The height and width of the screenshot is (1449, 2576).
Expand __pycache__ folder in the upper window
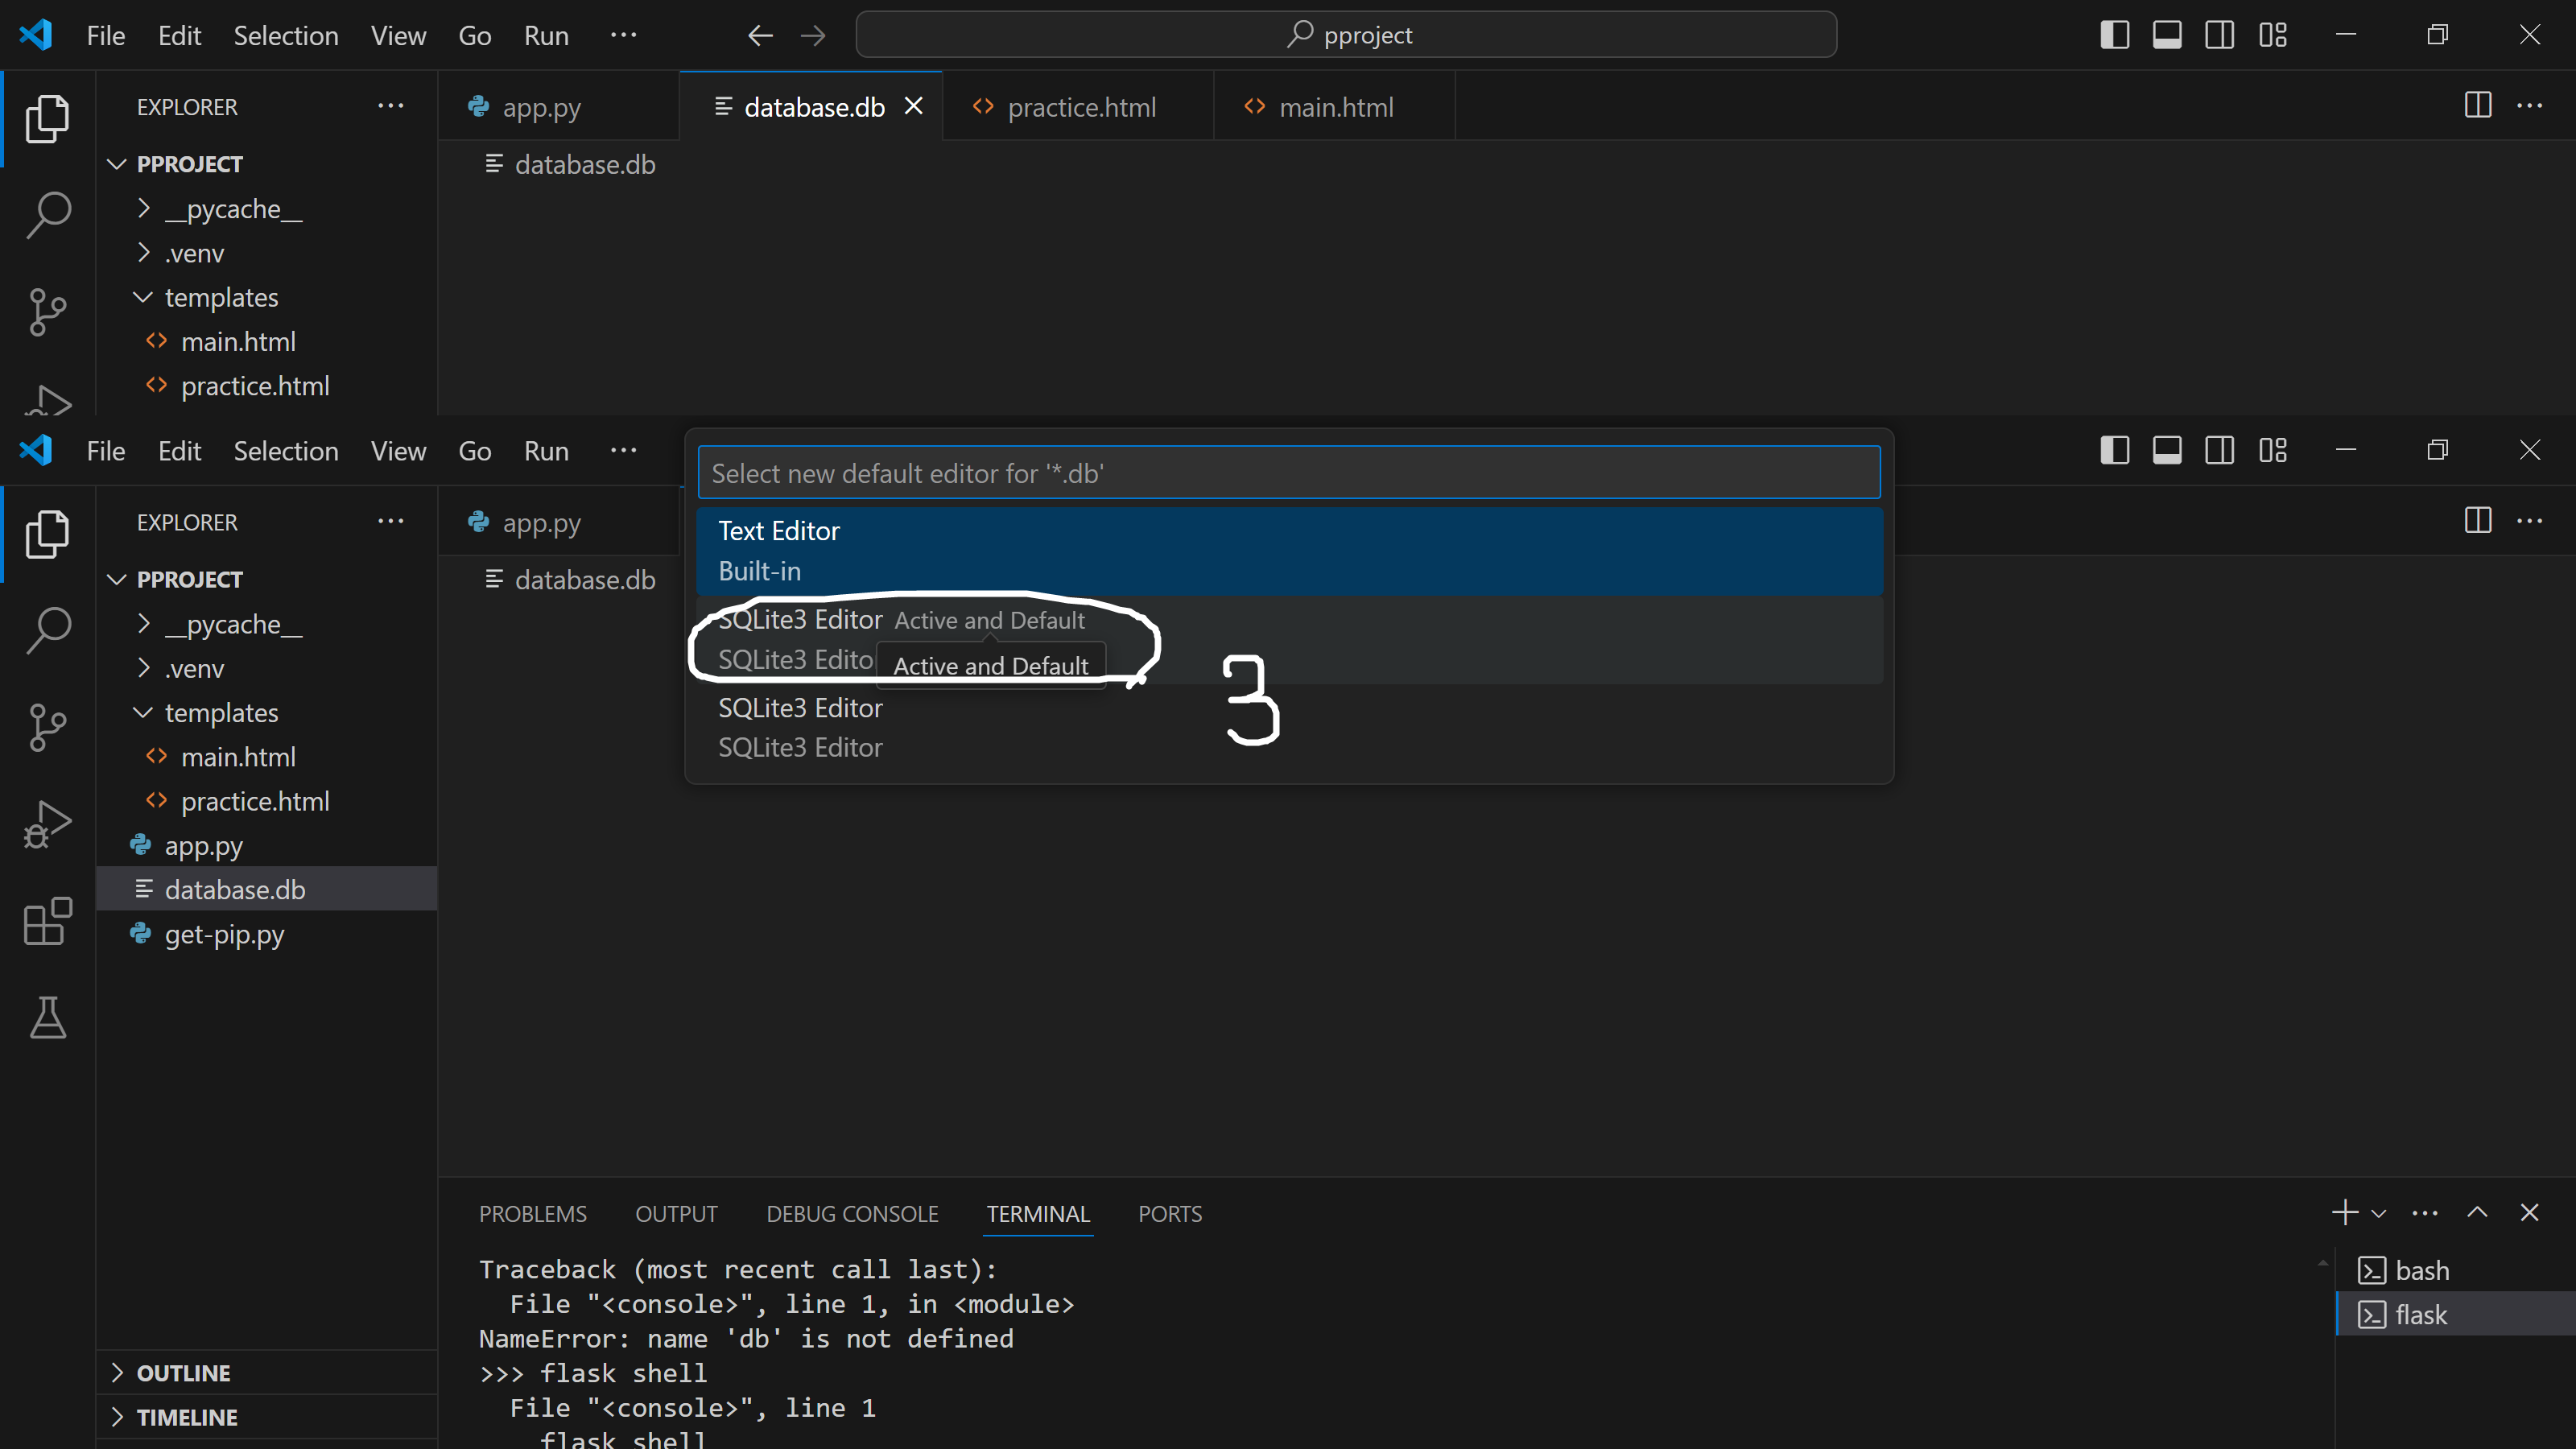pos(143,208)
